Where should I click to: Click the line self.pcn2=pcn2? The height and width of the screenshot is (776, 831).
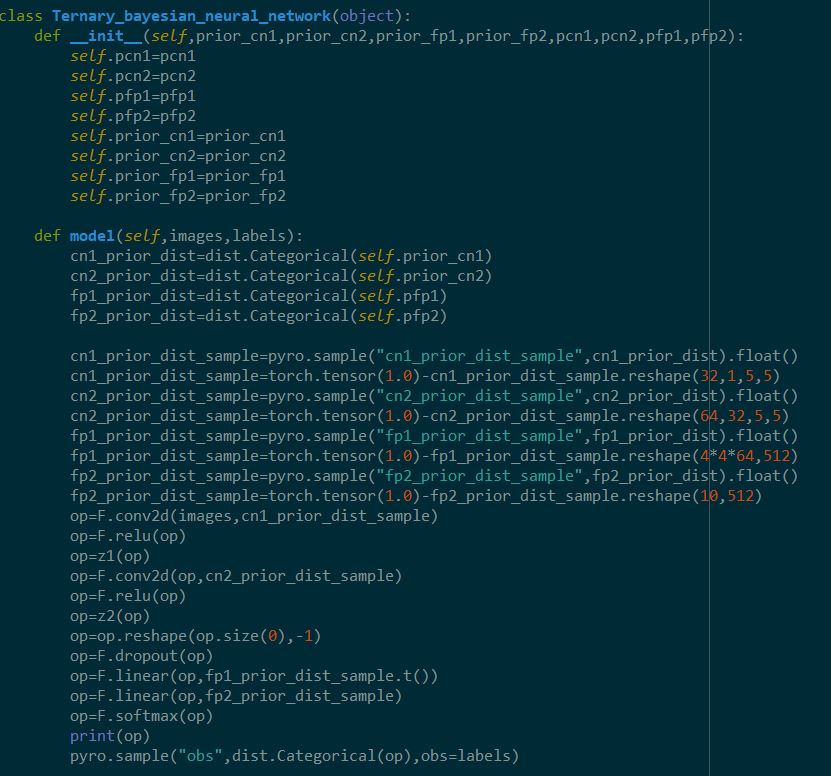point(133,76)
